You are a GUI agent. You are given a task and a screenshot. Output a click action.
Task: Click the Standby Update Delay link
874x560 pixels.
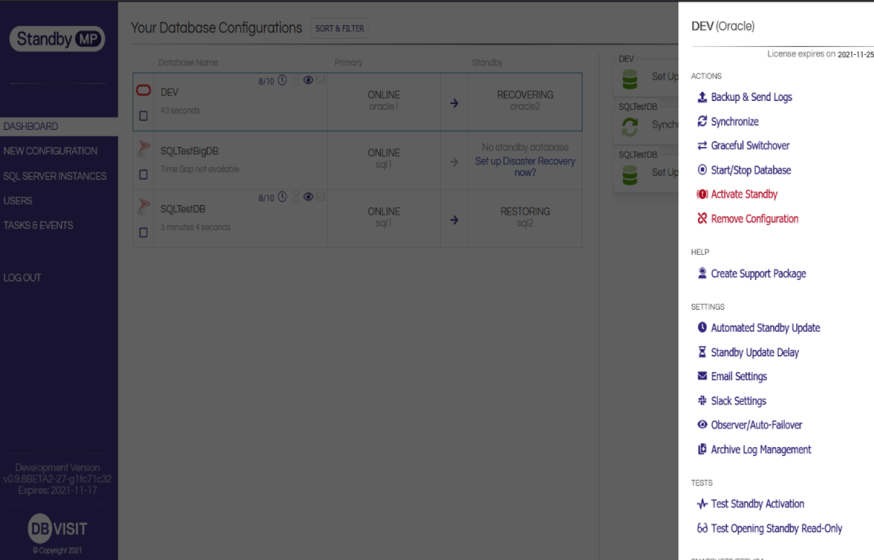tap(755, 352)
